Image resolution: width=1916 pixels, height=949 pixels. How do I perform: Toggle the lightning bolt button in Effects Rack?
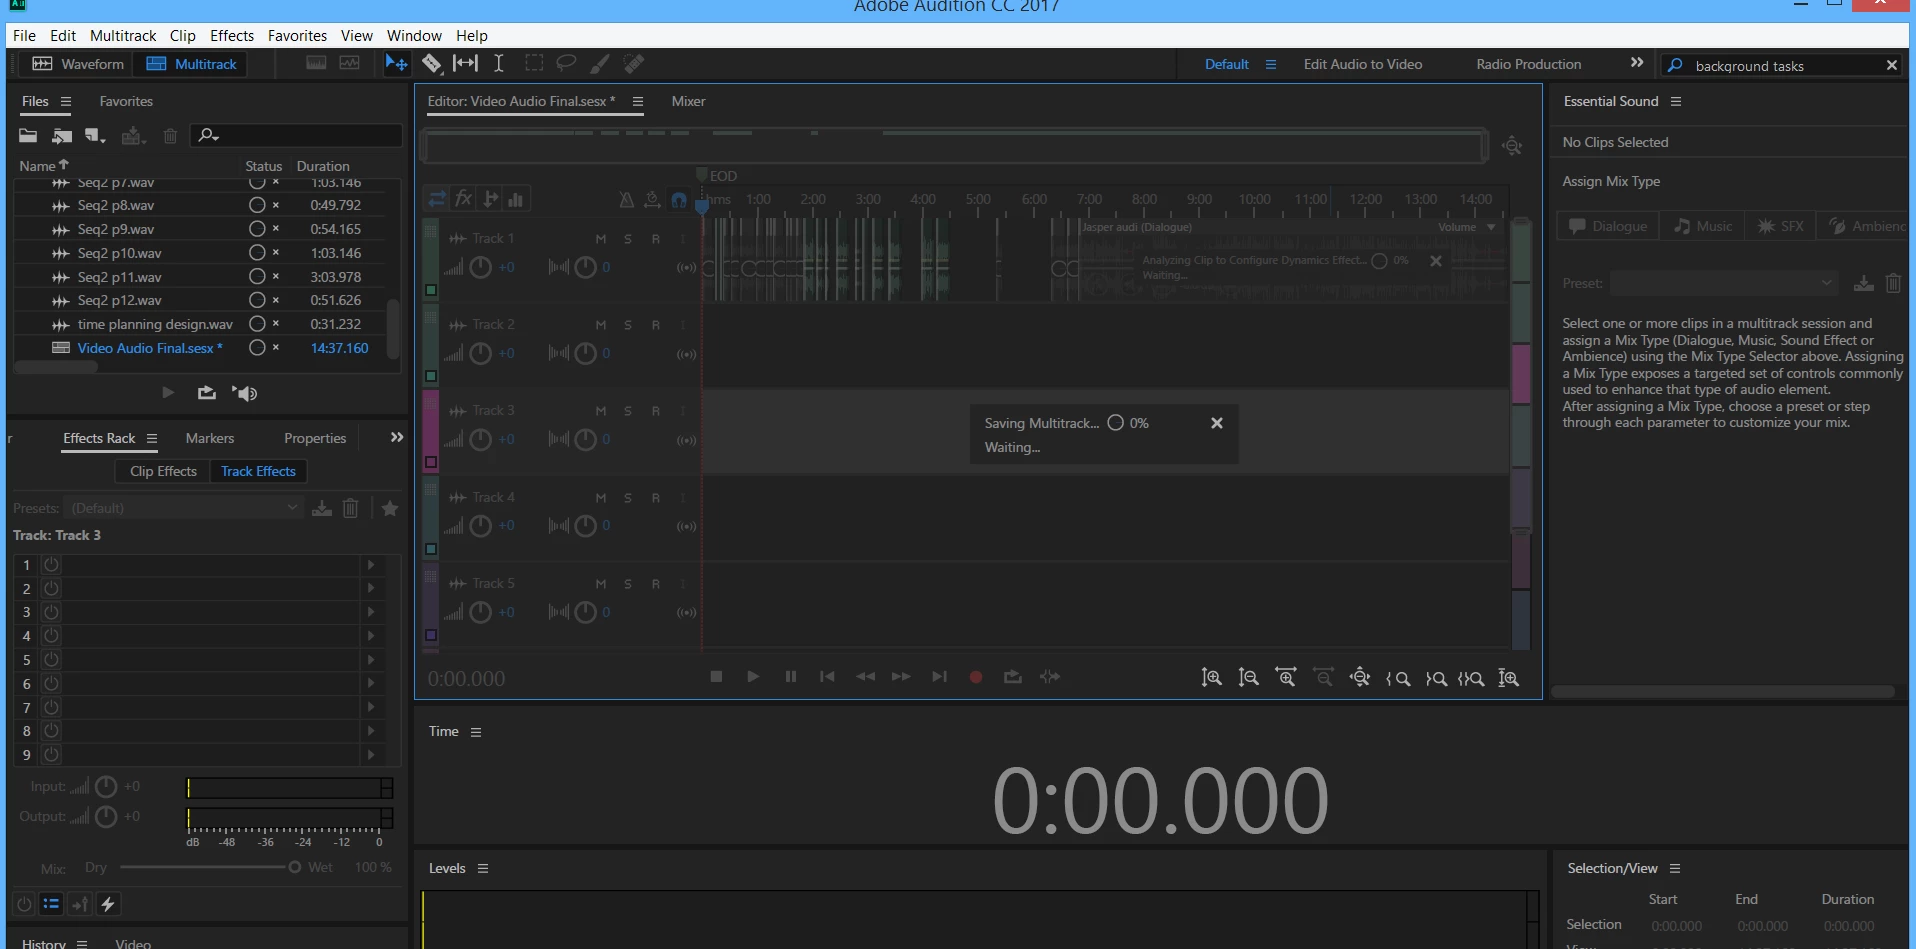108,904
